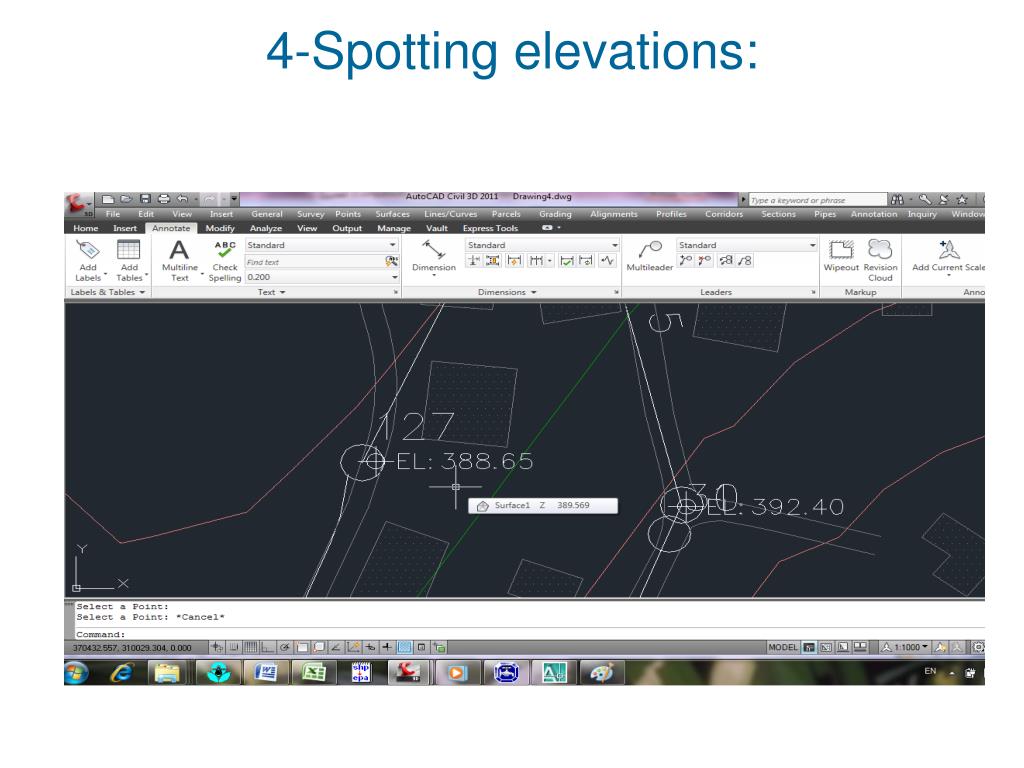Click the EL: 388.65 elevation label
The width and height of the screenshot is (1024, 768).
pos(465,461)
